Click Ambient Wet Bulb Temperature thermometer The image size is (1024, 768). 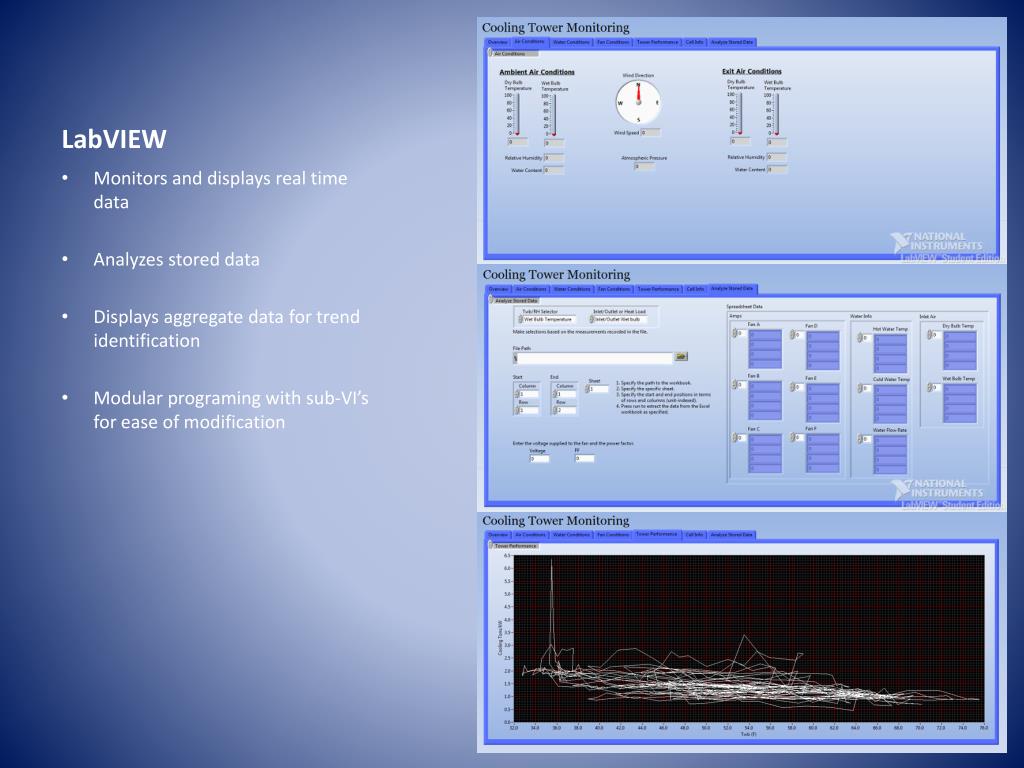click(554, 114)
